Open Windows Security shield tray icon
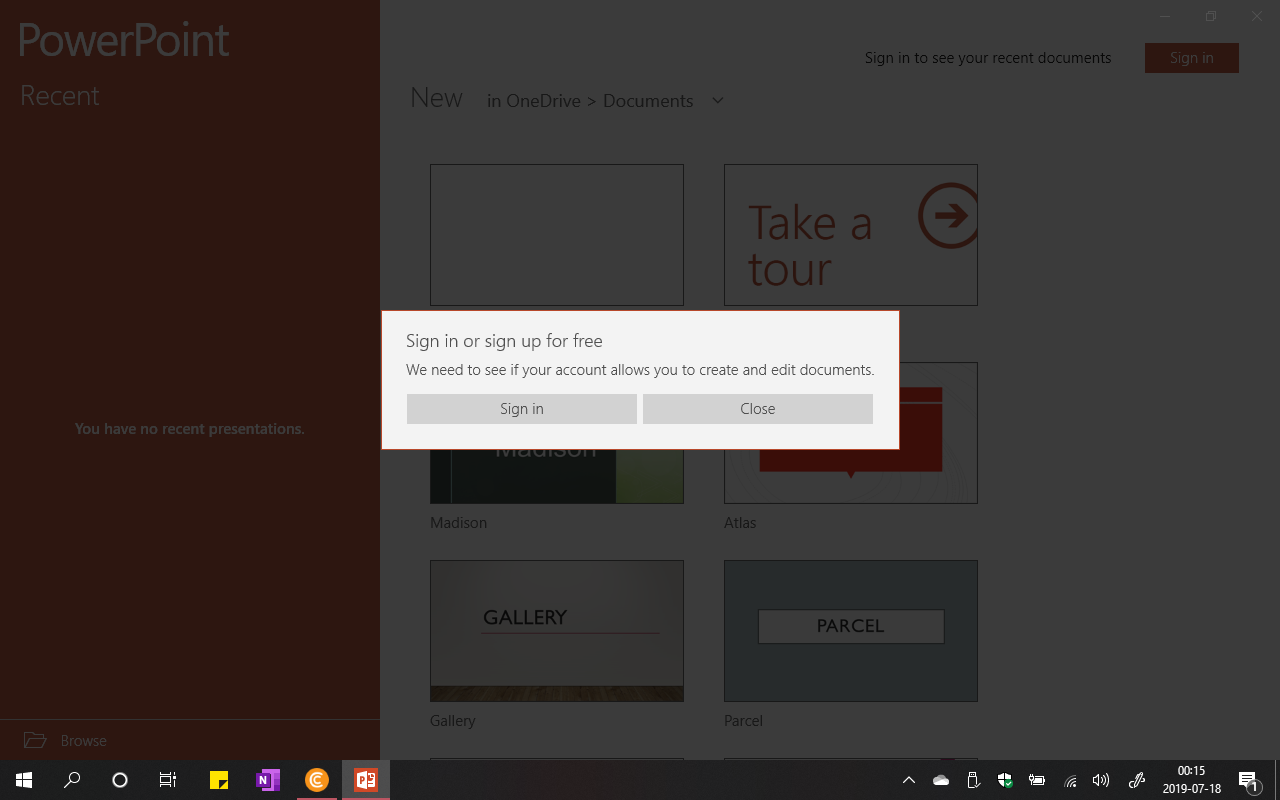The image size is (1280, 800). [1005, 780]
